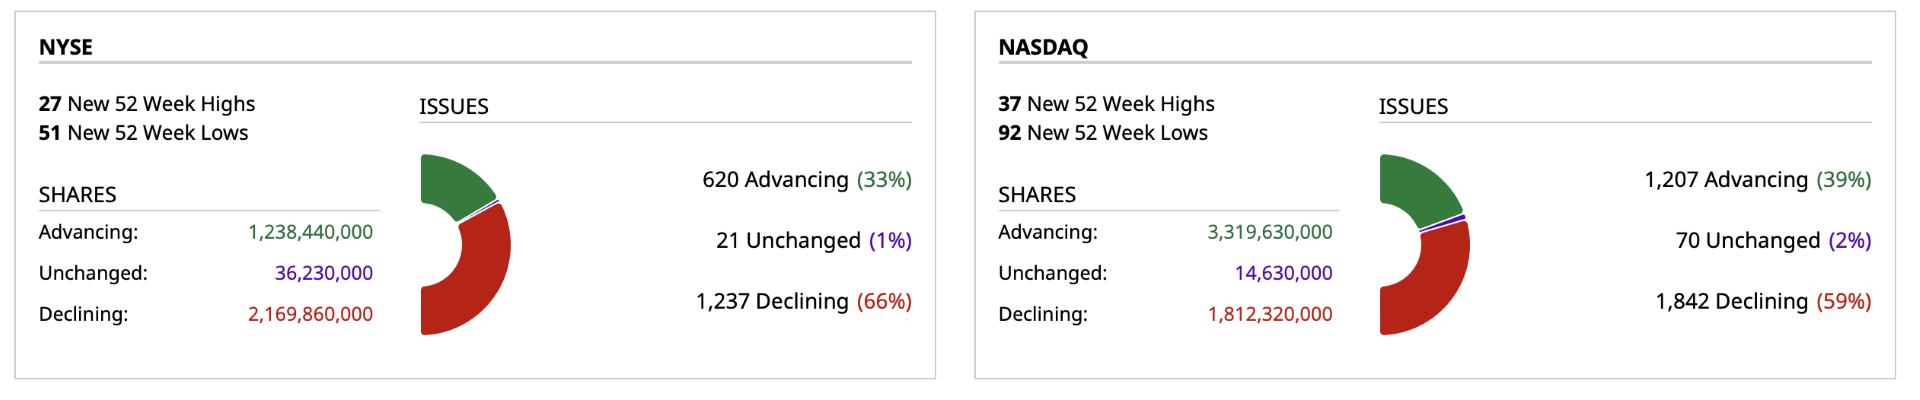Select the 1,237 Declining (66%) issues label
This screenshot has width=1920, height=400.
click(x=803, y=302)
